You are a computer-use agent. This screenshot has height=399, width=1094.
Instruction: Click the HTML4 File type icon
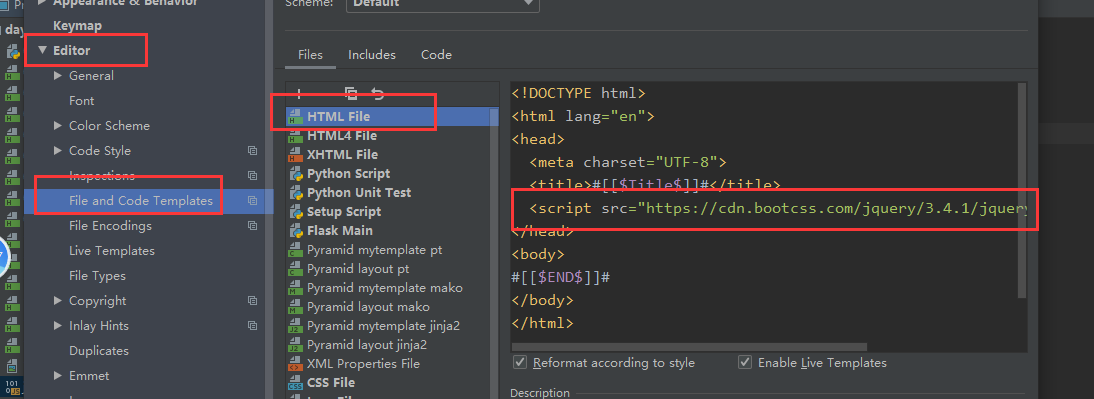click(295, 136)
